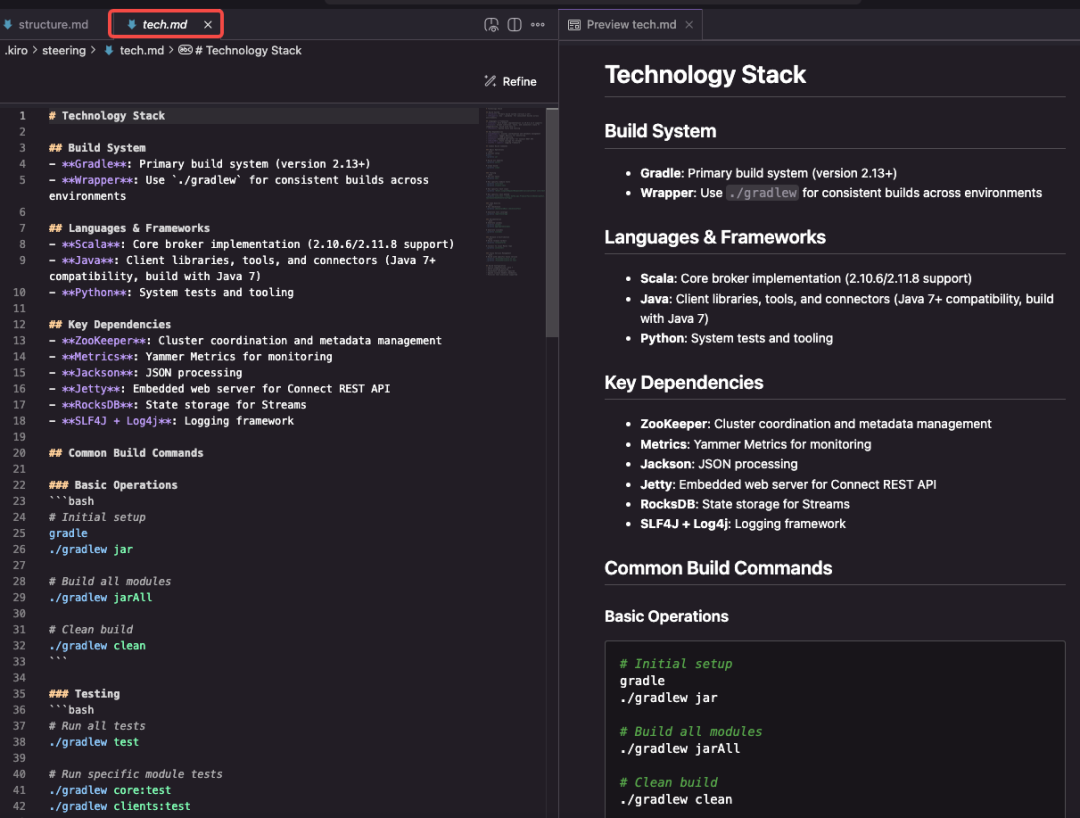Switch to the structure.md tab
The image size is (1080, 818).
coord(53,24)
